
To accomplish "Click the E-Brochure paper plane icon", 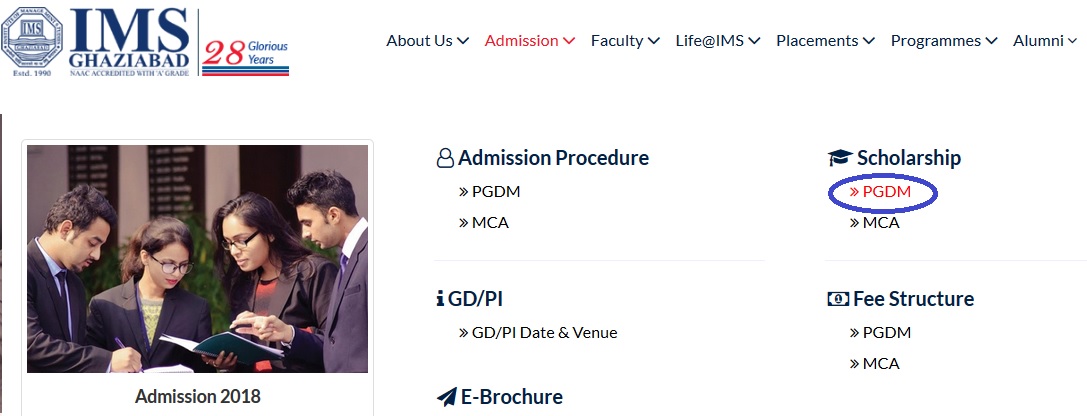I will tap(446, 397).
